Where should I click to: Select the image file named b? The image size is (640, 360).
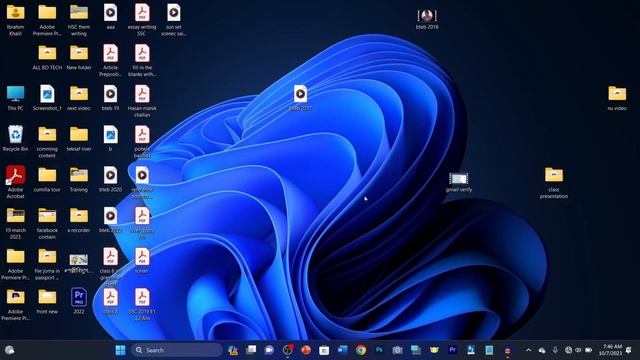point(111,139)
